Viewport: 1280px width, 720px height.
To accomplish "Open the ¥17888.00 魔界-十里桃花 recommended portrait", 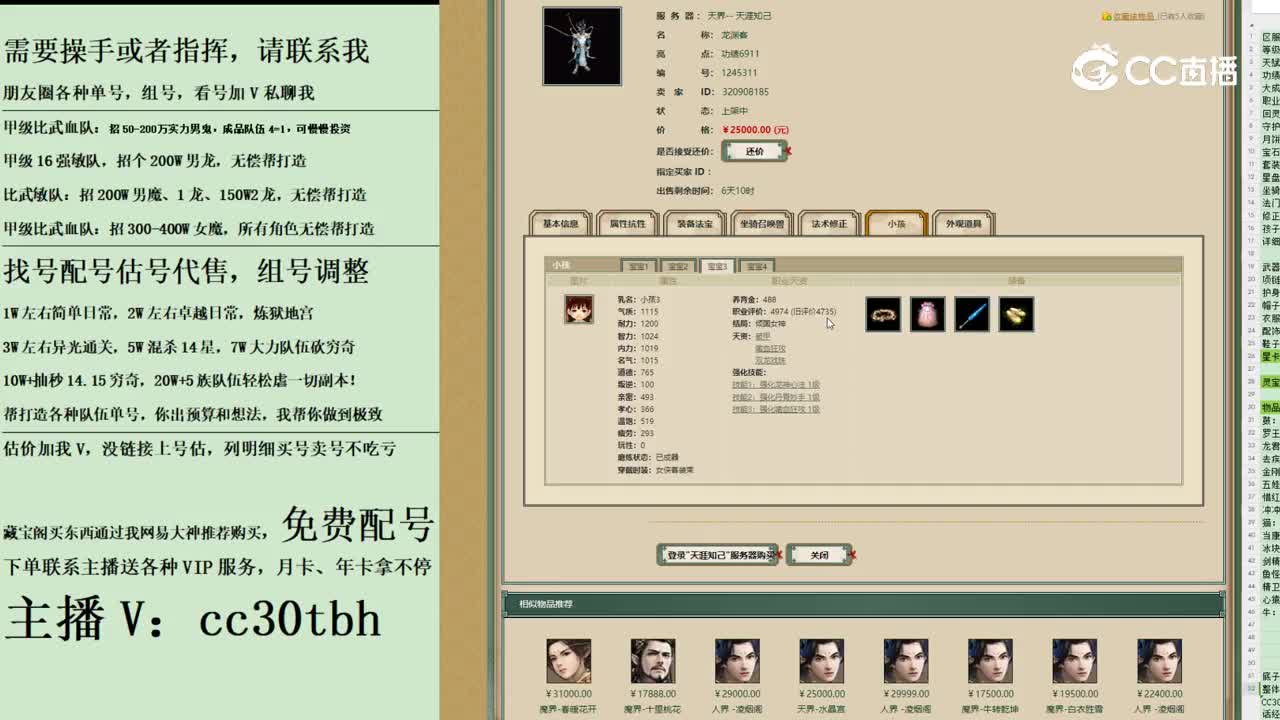I will pyautogui.click(x=652, y=661).
